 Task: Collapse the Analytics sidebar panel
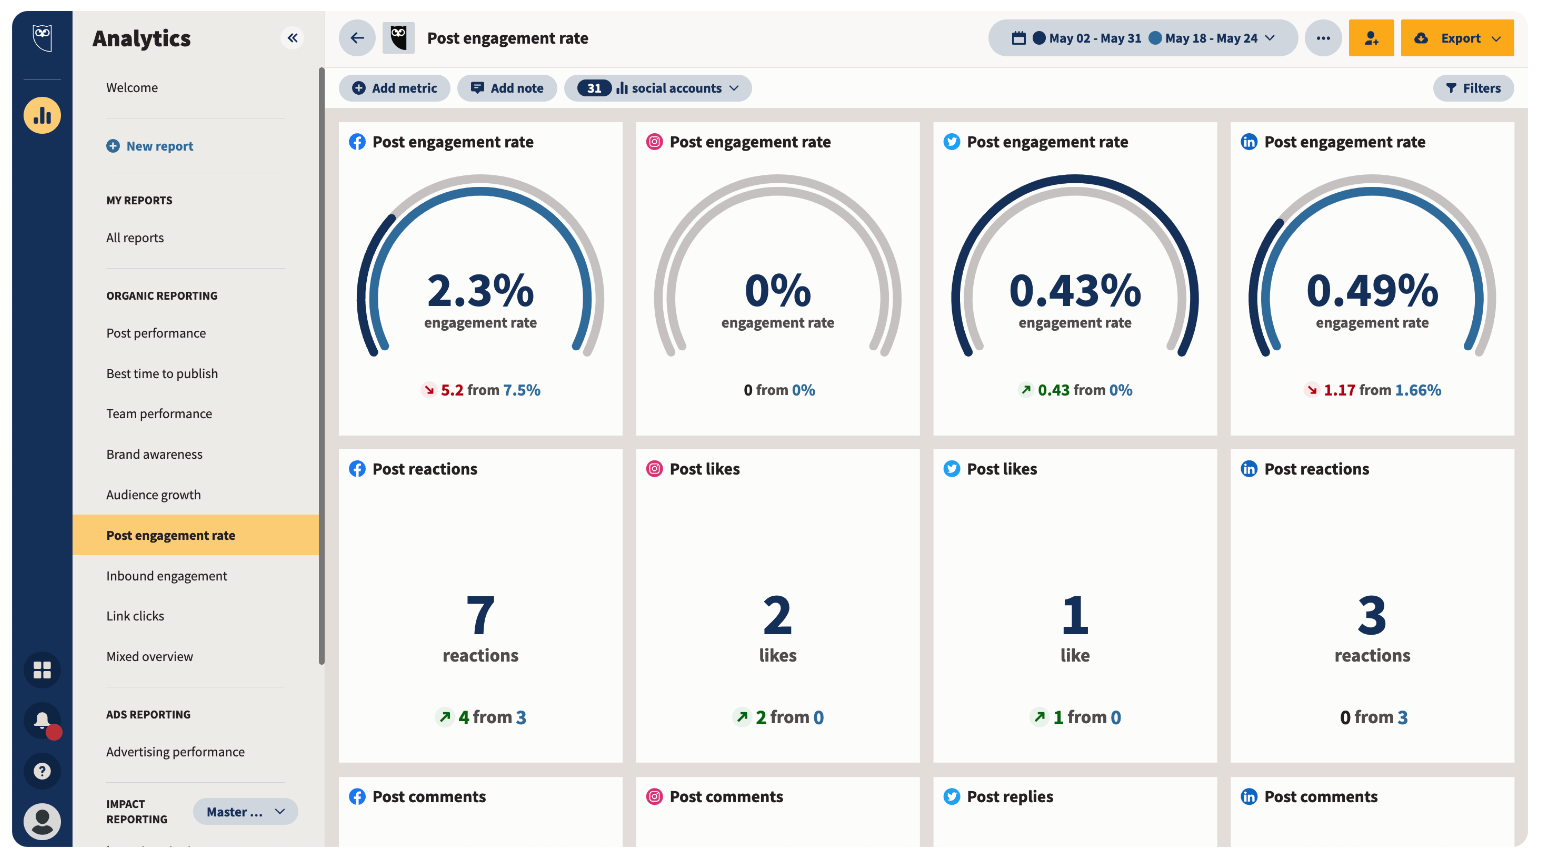pyautogui.click(x=293, y=38)
